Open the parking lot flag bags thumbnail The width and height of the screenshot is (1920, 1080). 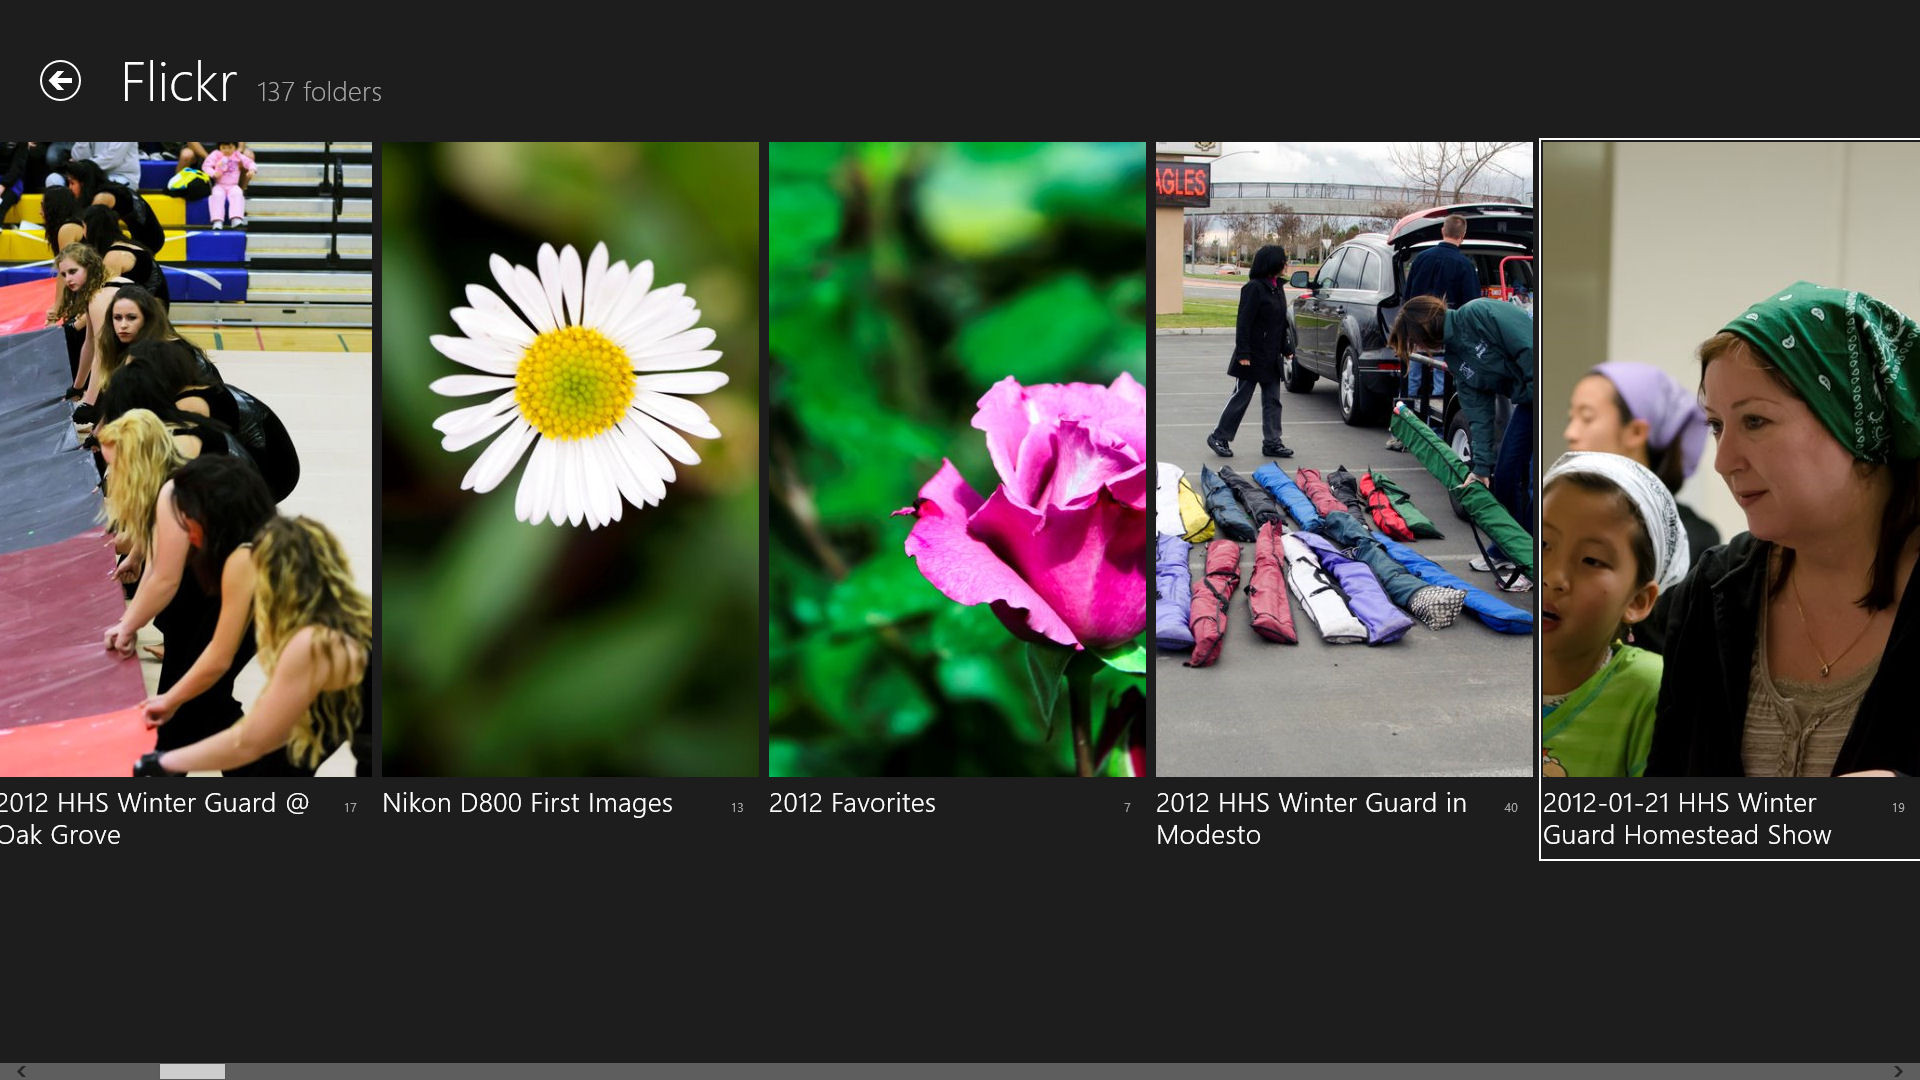1344,459
